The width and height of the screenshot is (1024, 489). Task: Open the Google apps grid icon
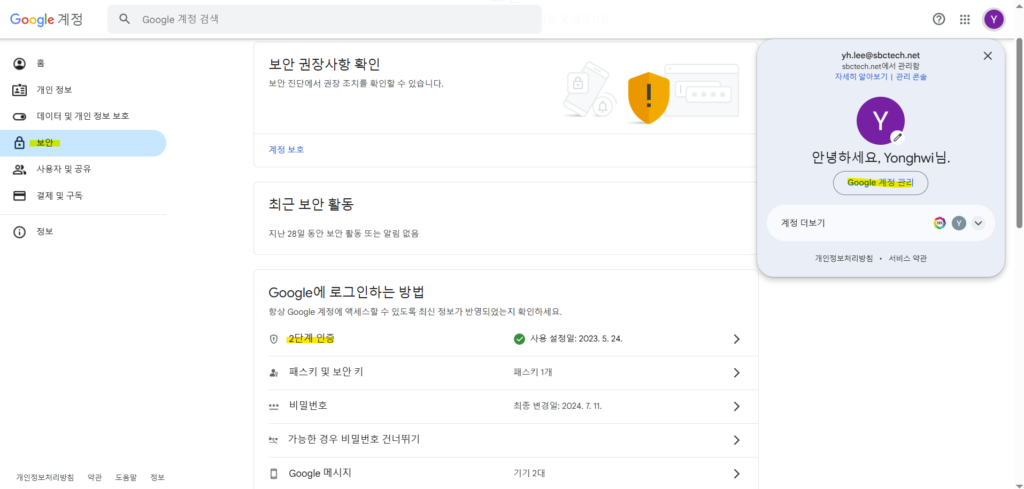tap(965, 19)
